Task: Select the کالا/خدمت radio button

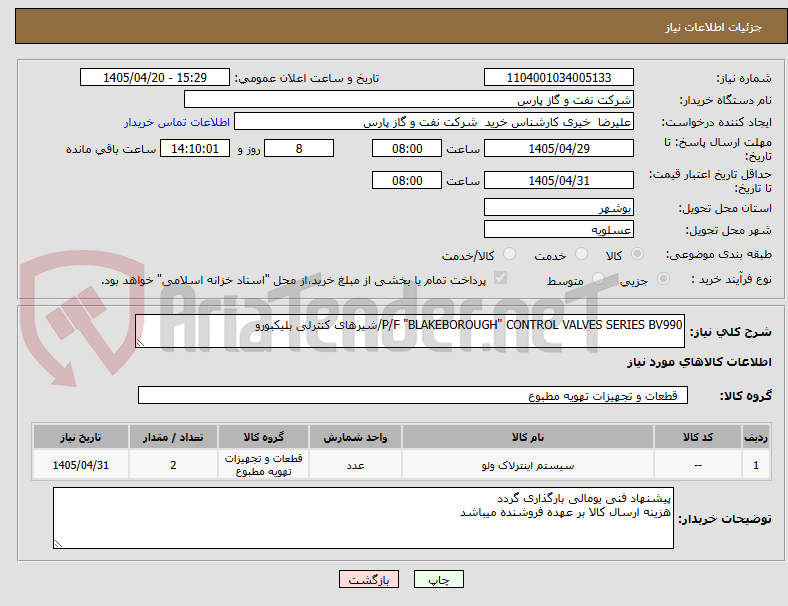Action: tap(510, 254)
